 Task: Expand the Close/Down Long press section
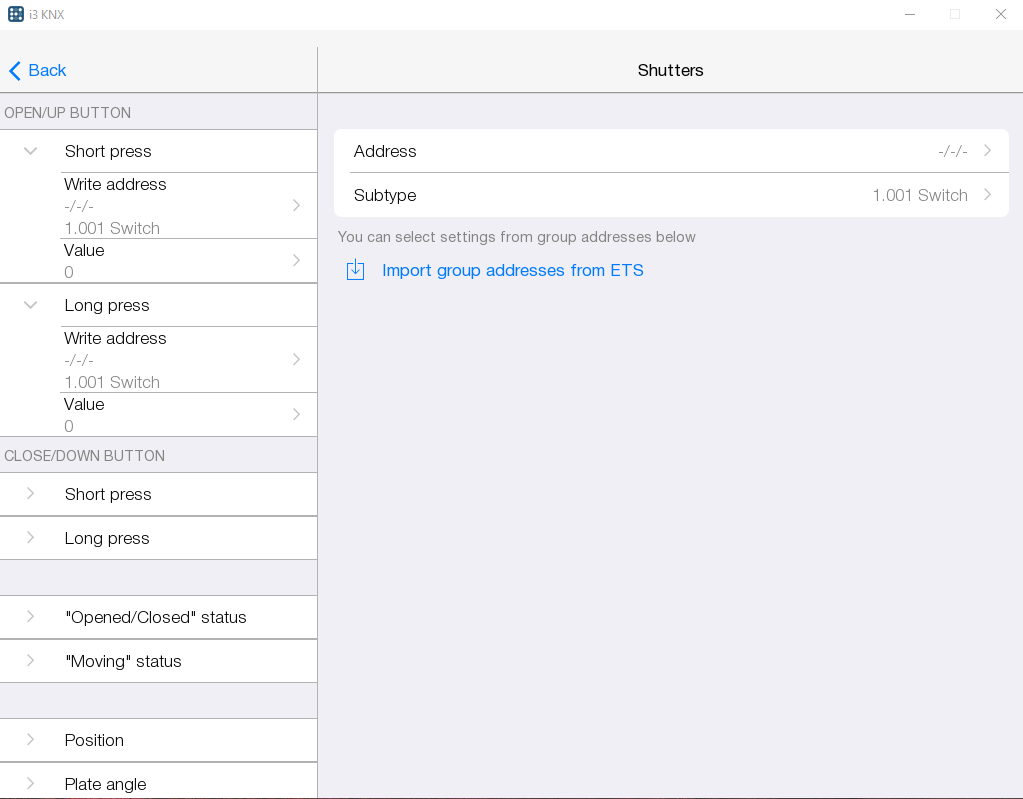[31, 538]
